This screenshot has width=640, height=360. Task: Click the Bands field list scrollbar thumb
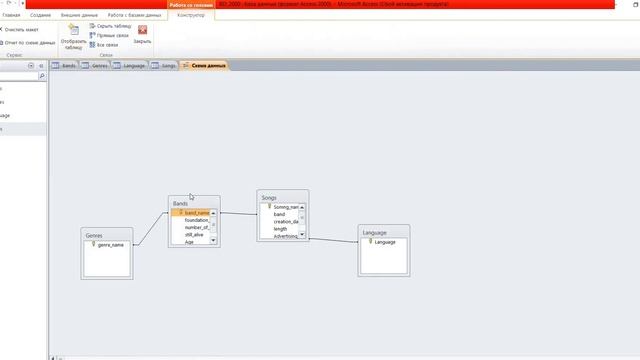point(213,224)
